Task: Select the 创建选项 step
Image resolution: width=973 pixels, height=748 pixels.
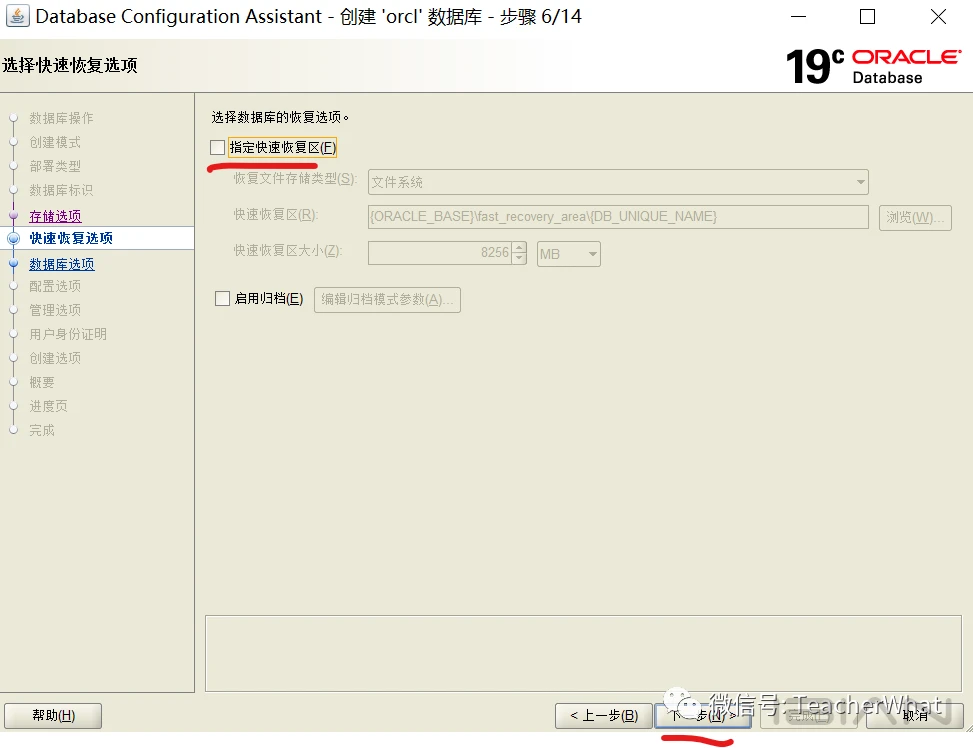Action: pos(55,358)
